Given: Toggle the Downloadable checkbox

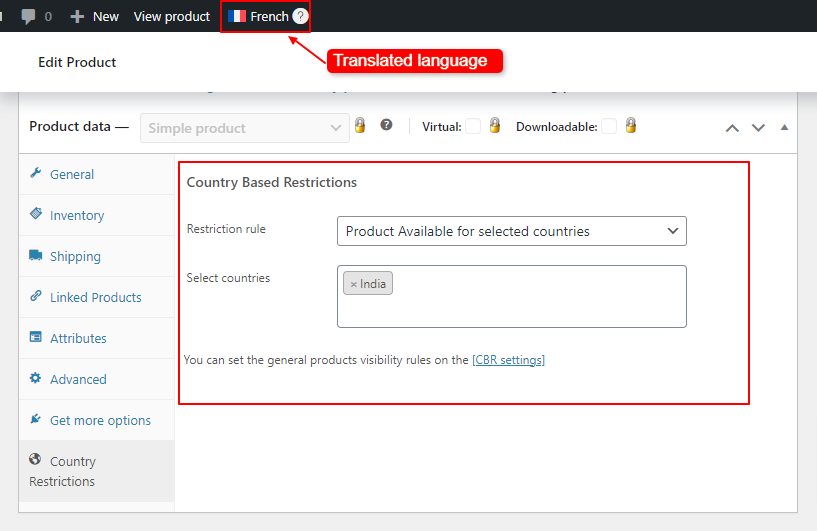Looking at the screenshot, I should (x=609, y=126).
